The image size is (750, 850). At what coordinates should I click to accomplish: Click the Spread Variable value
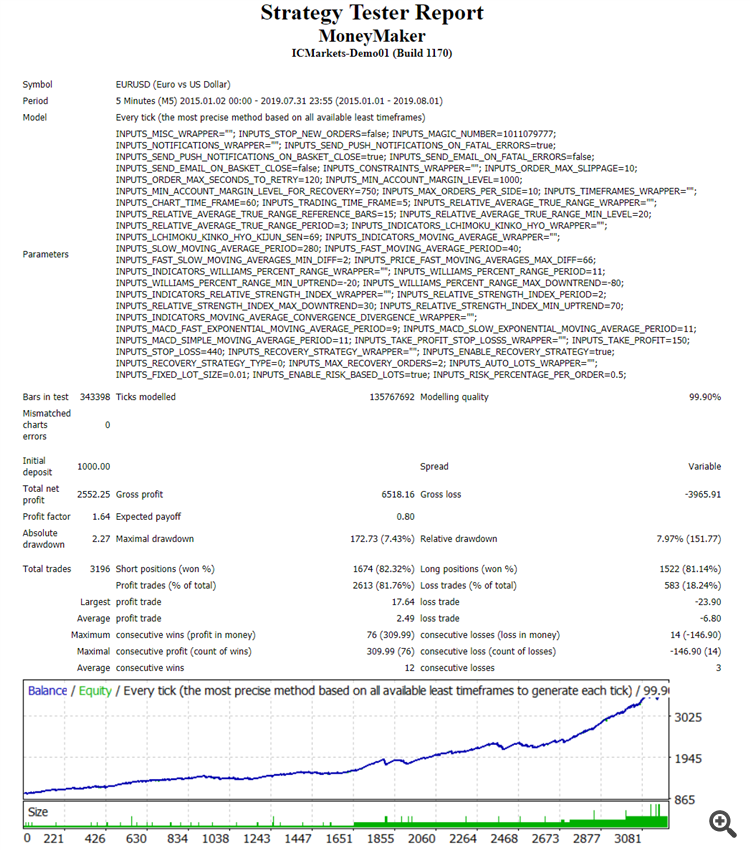click(x=704, y=467)
